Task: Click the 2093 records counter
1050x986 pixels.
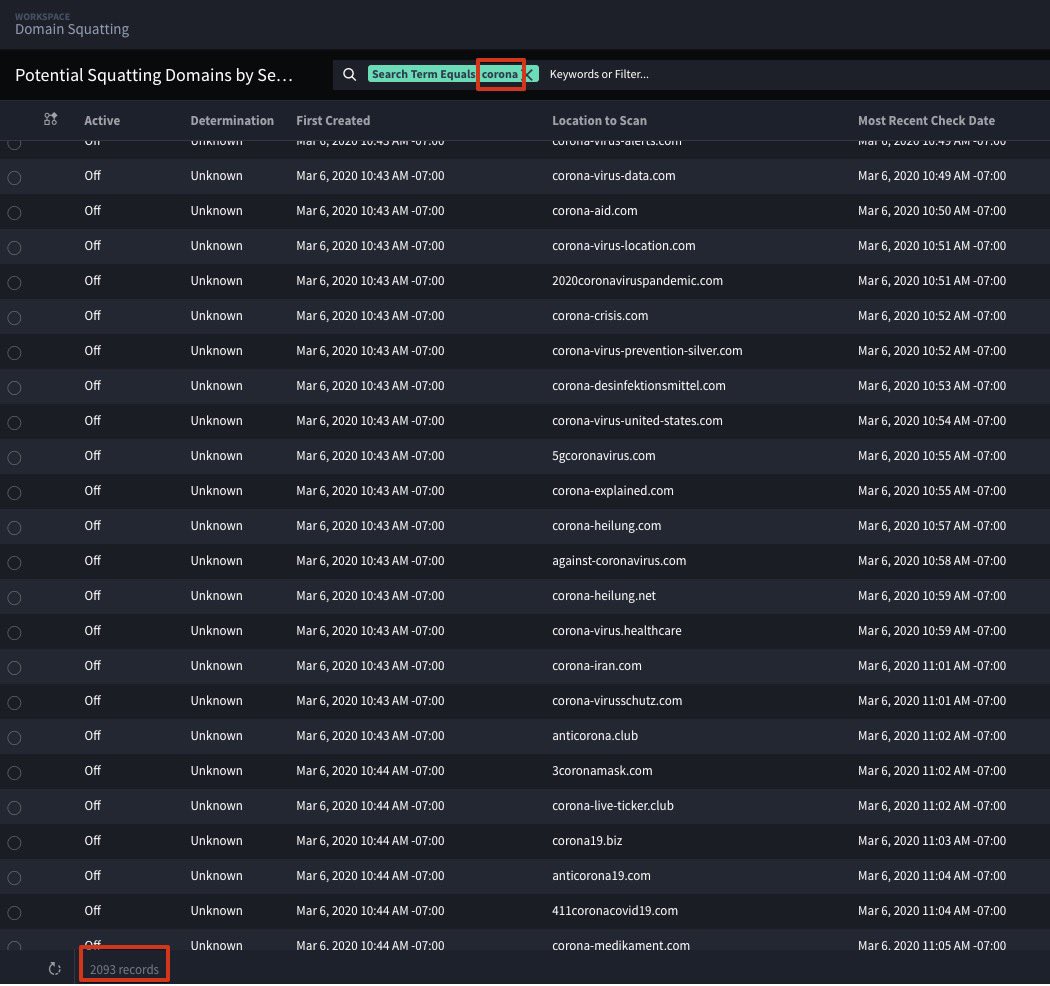Action: [123, 968]
